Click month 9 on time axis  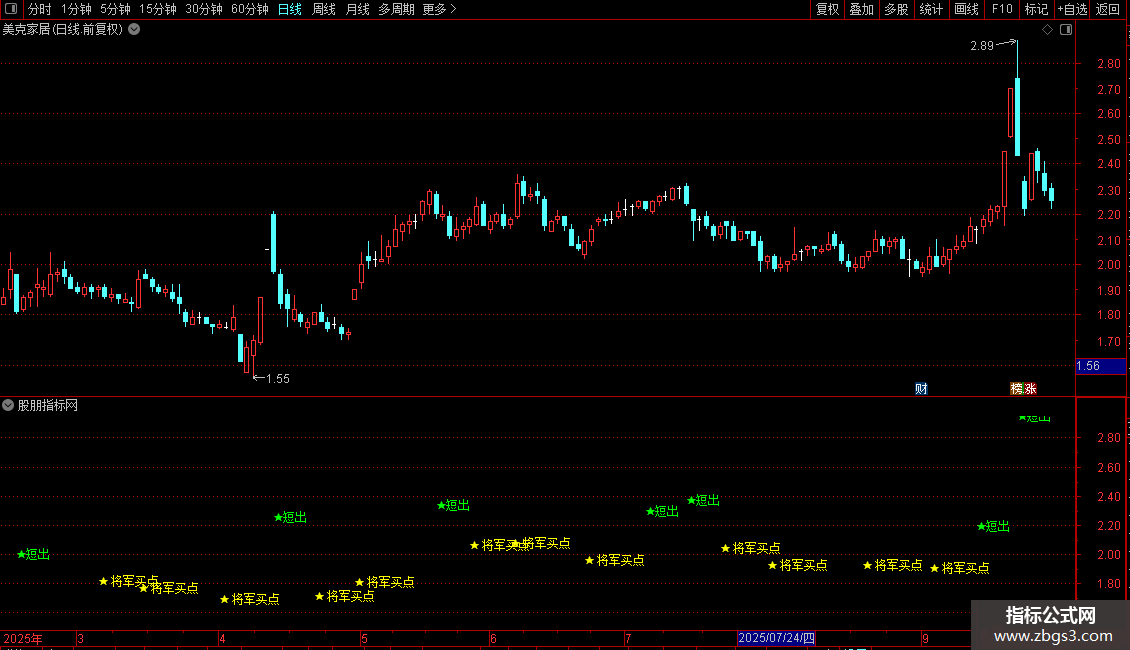click(925, 638)
